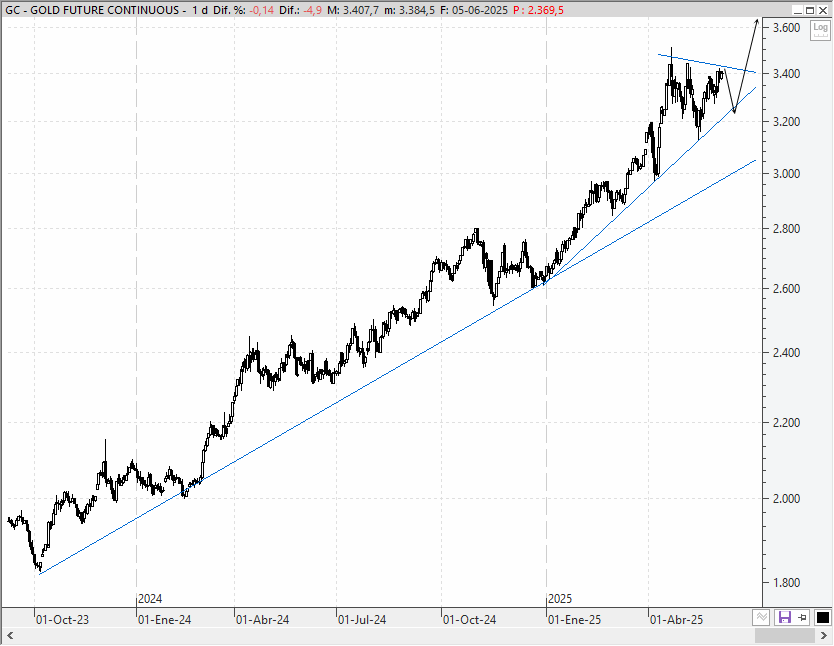Click the 3.200 price axis label
This screenshot has width=834, height=646.
point(786,122)
